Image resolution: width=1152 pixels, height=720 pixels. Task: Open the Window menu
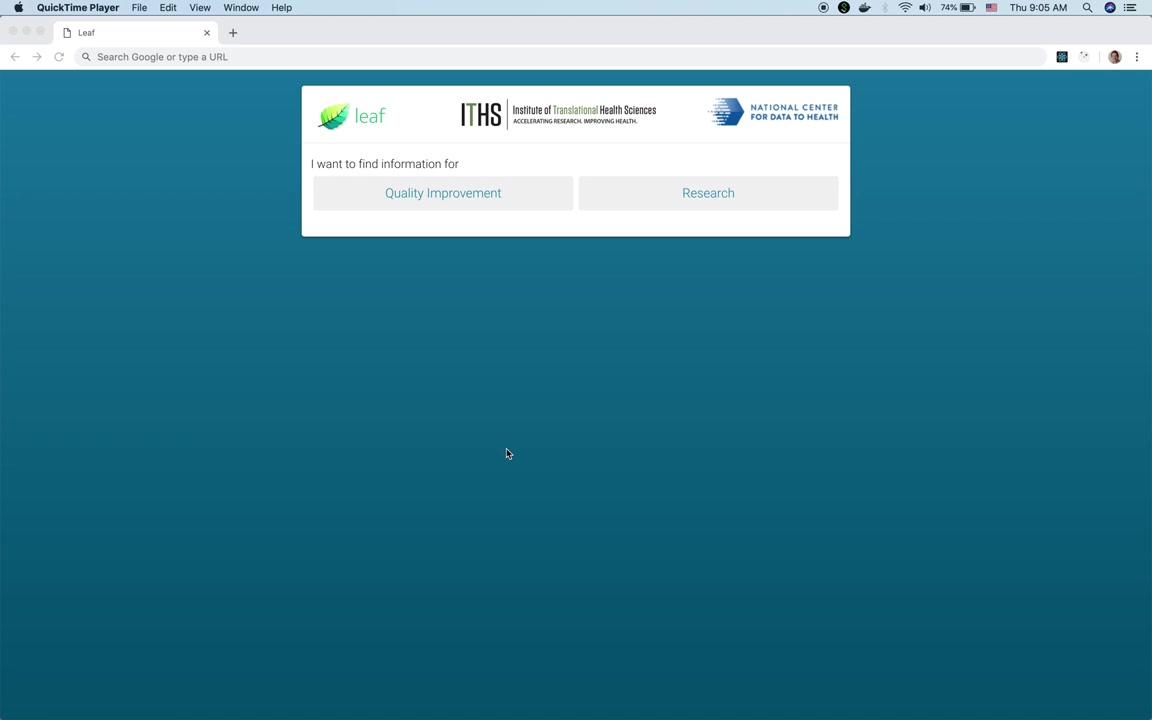pos(241,7)
